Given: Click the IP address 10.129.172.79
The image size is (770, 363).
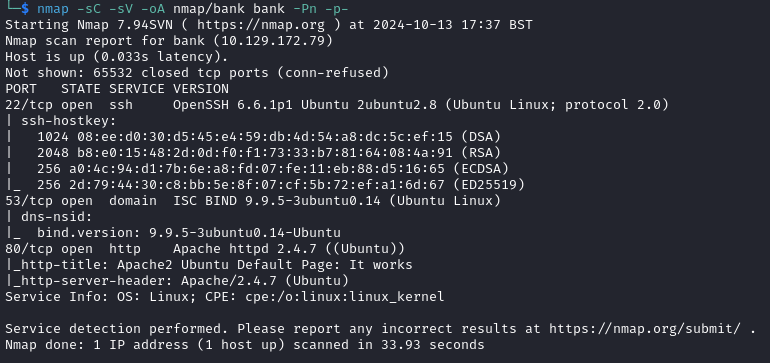Looking at the screenshot, I should point(276,41).
